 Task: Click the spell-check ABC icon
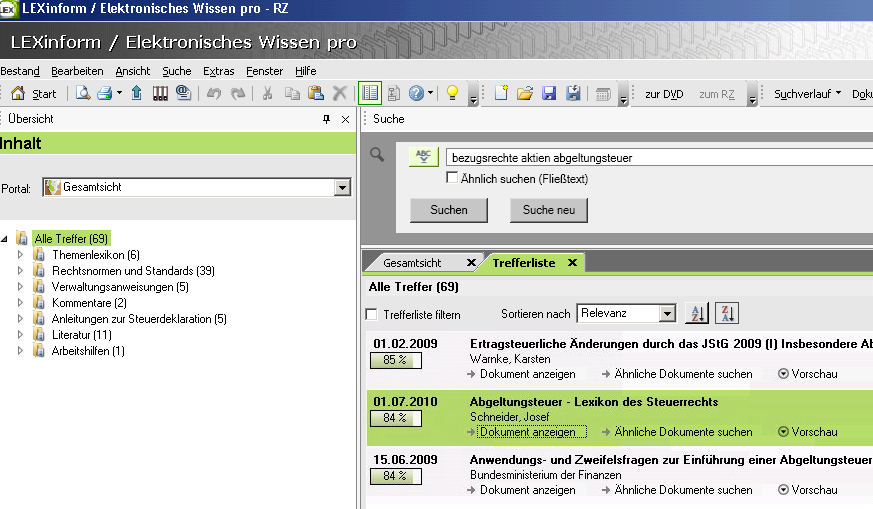(424, 156)
